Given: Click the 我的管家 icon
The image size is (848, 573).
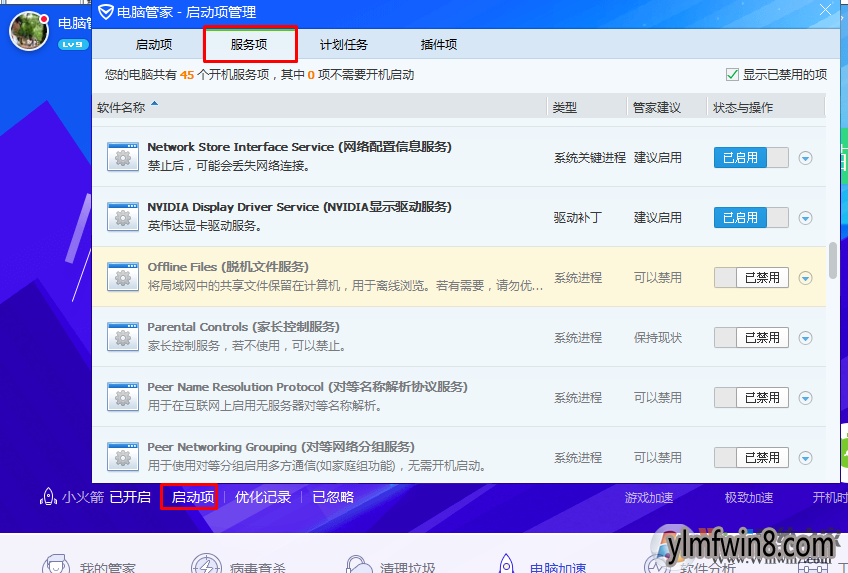Looking at the screenshot, I should 56,563.
